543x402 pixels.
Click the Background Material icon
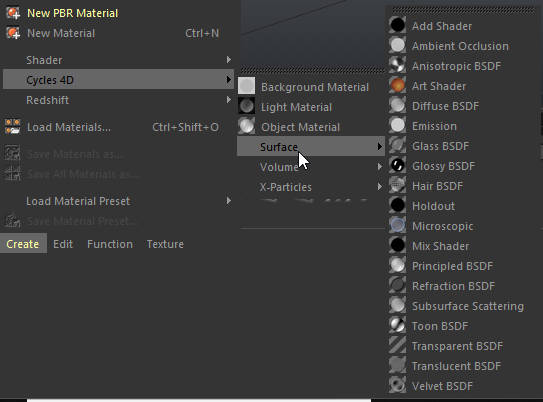point(247,86)
